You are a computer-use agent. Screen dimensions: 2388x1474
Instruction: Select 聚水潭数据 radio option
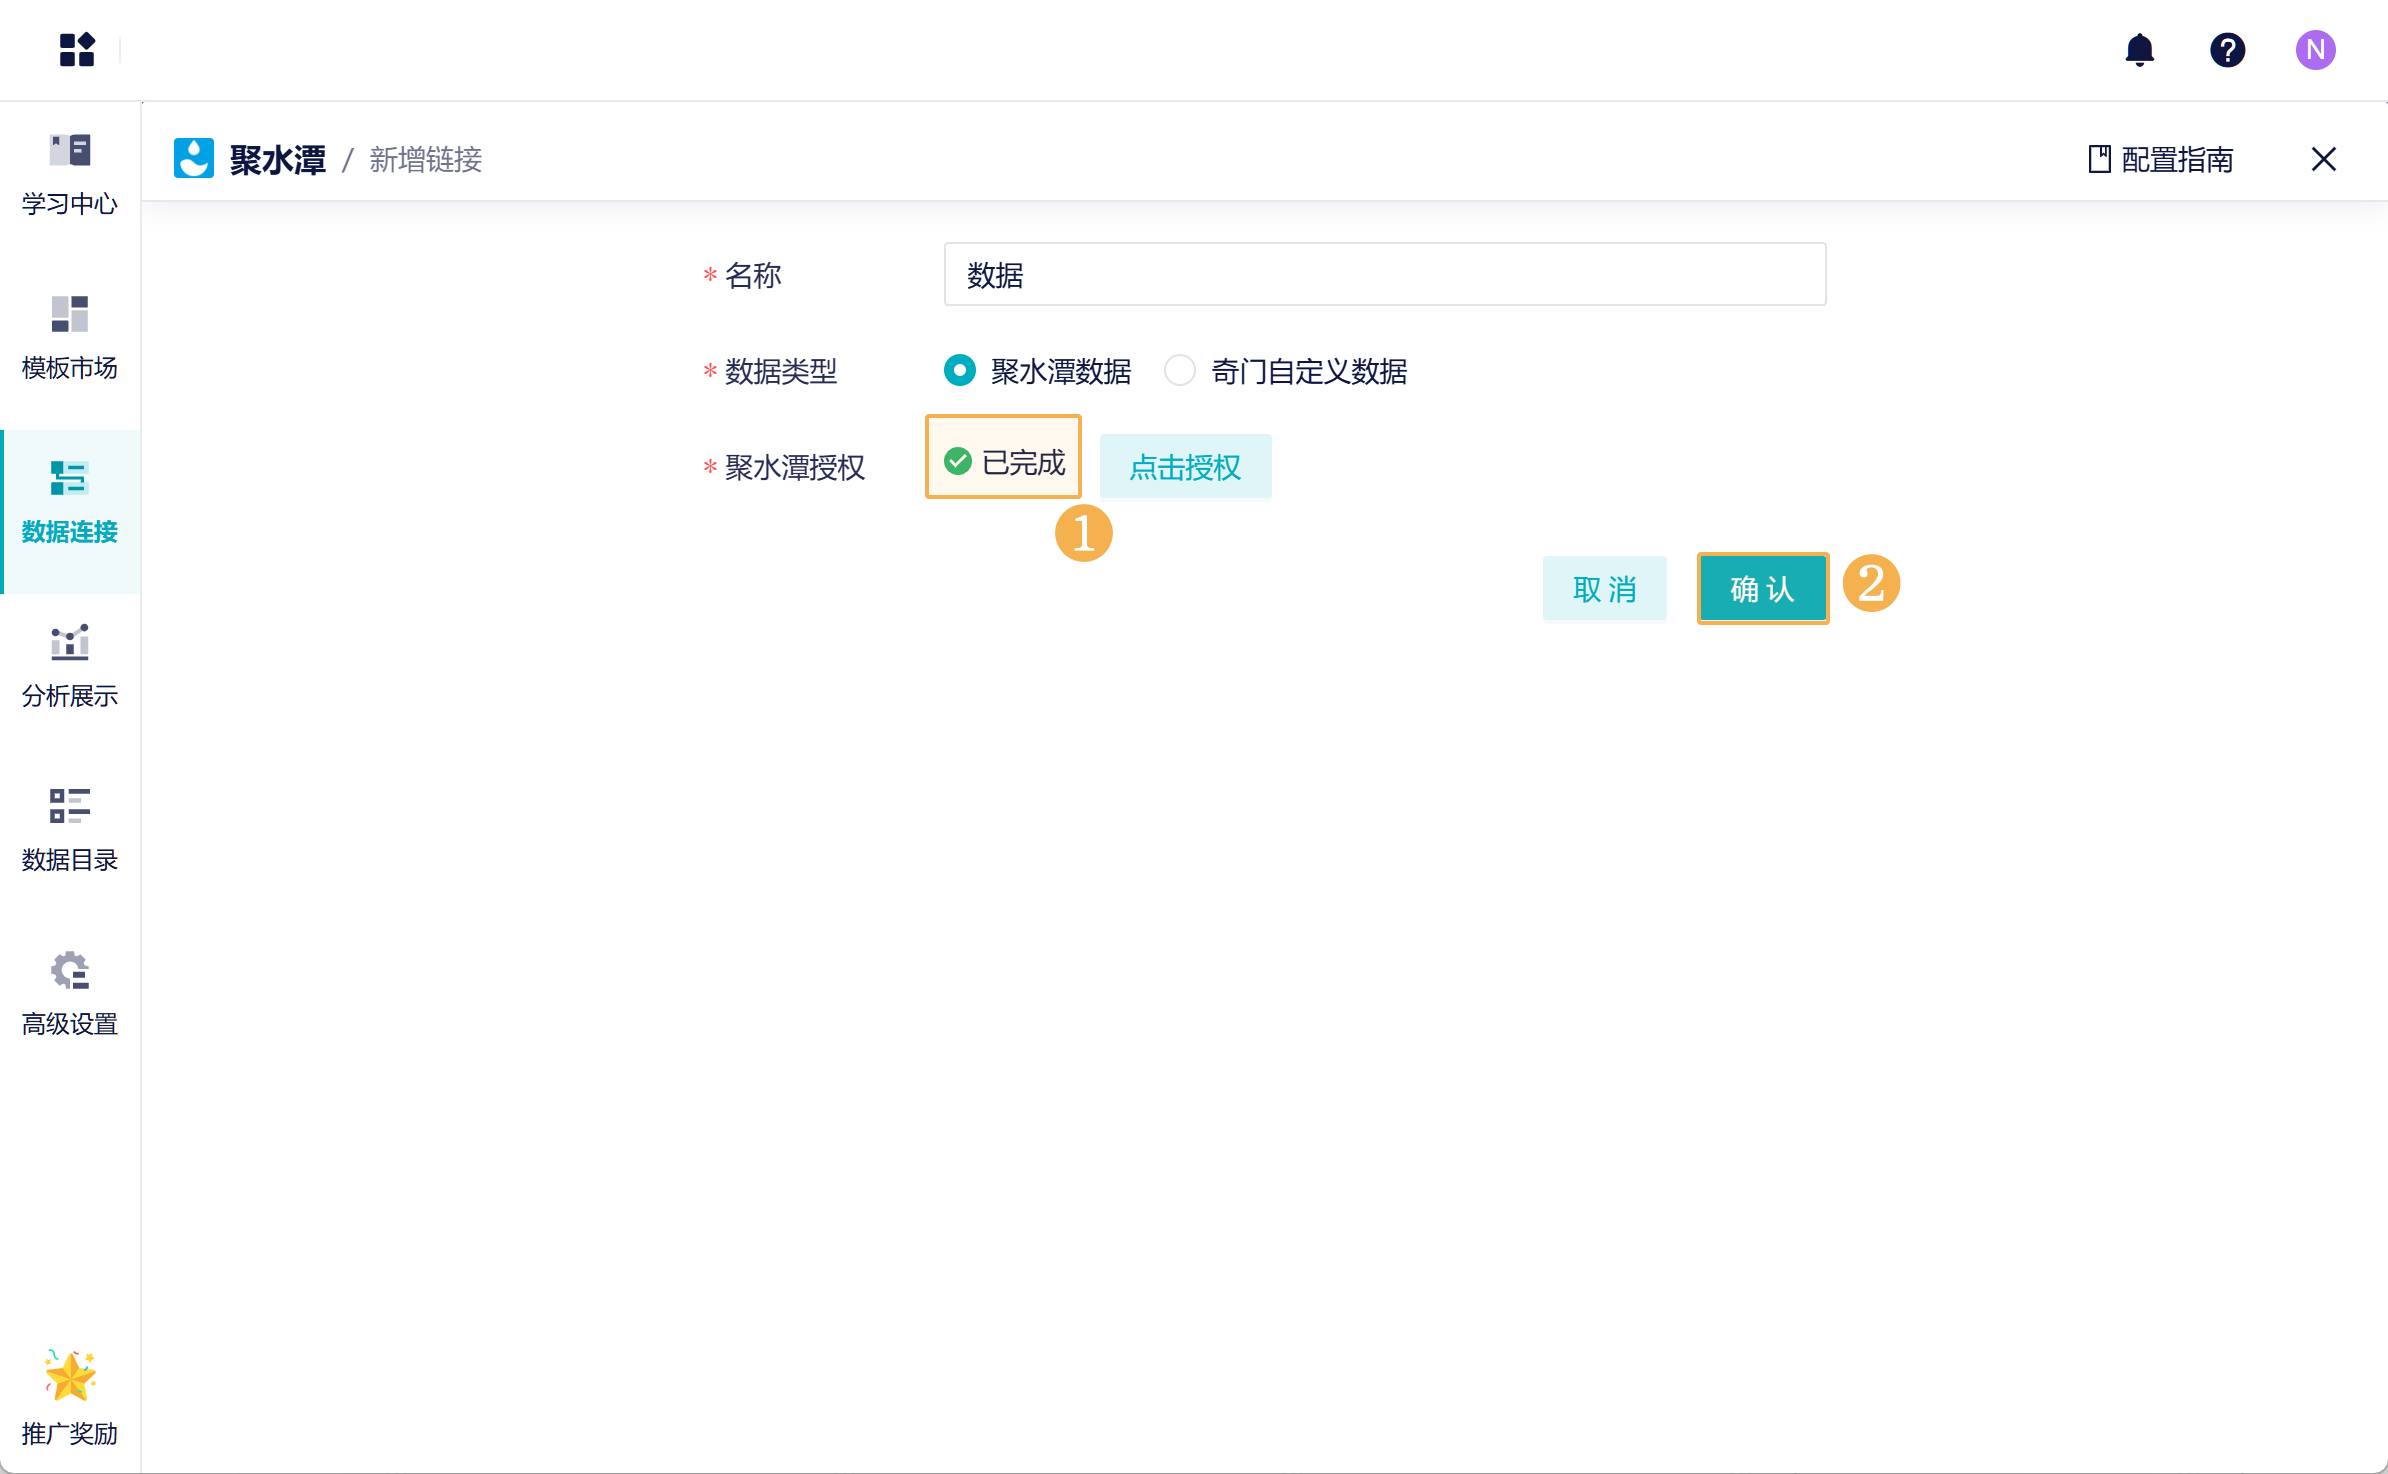tap(960, 371)
